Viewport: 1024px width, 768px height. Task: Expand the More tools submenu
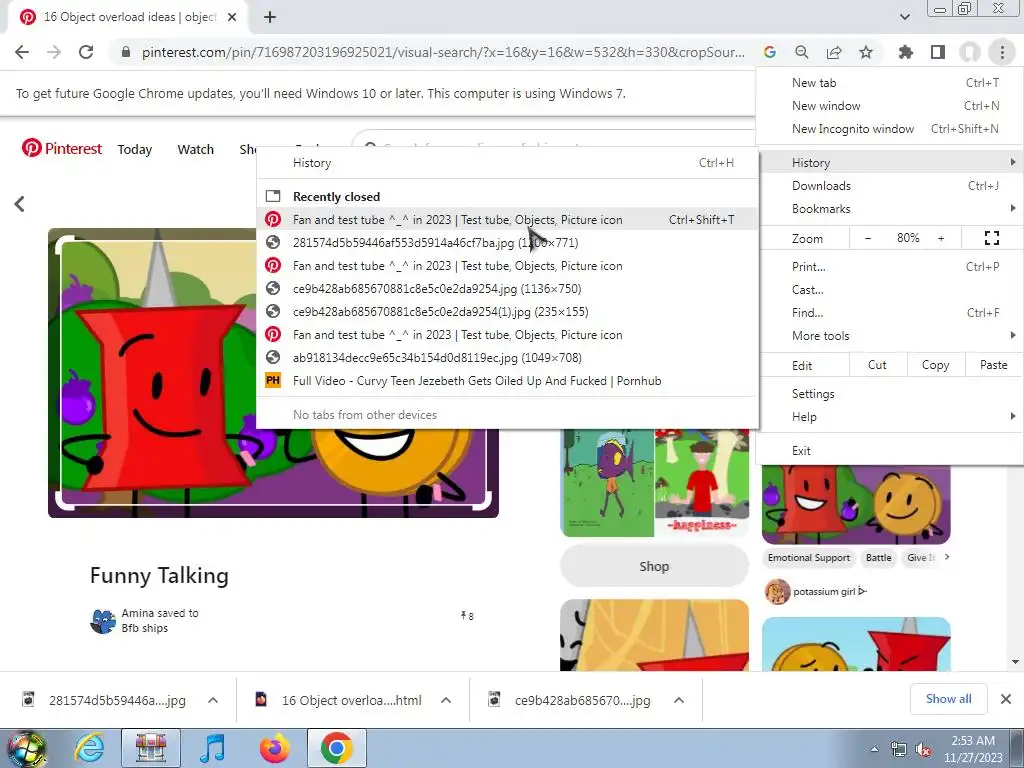(890, 336)
